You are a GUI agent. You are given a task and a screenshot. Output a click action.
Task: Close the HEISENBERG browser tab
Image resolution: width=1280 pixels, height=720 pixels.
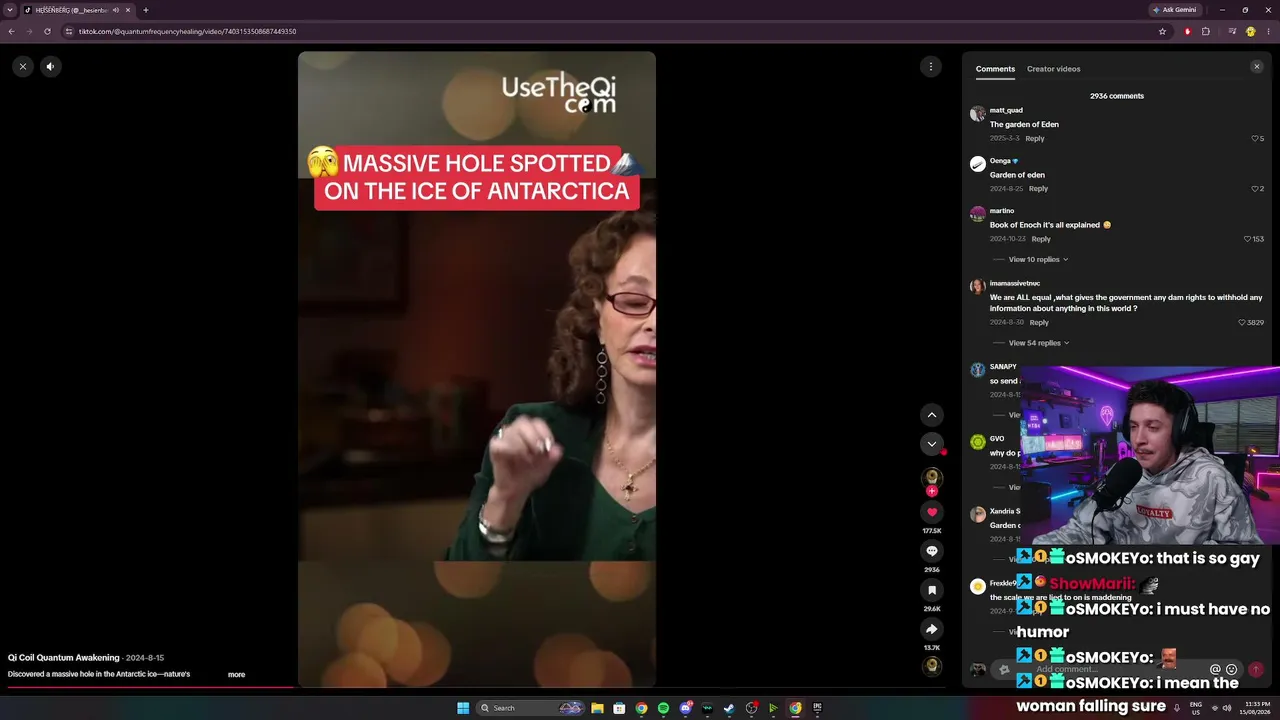click(x=128, y=10)
